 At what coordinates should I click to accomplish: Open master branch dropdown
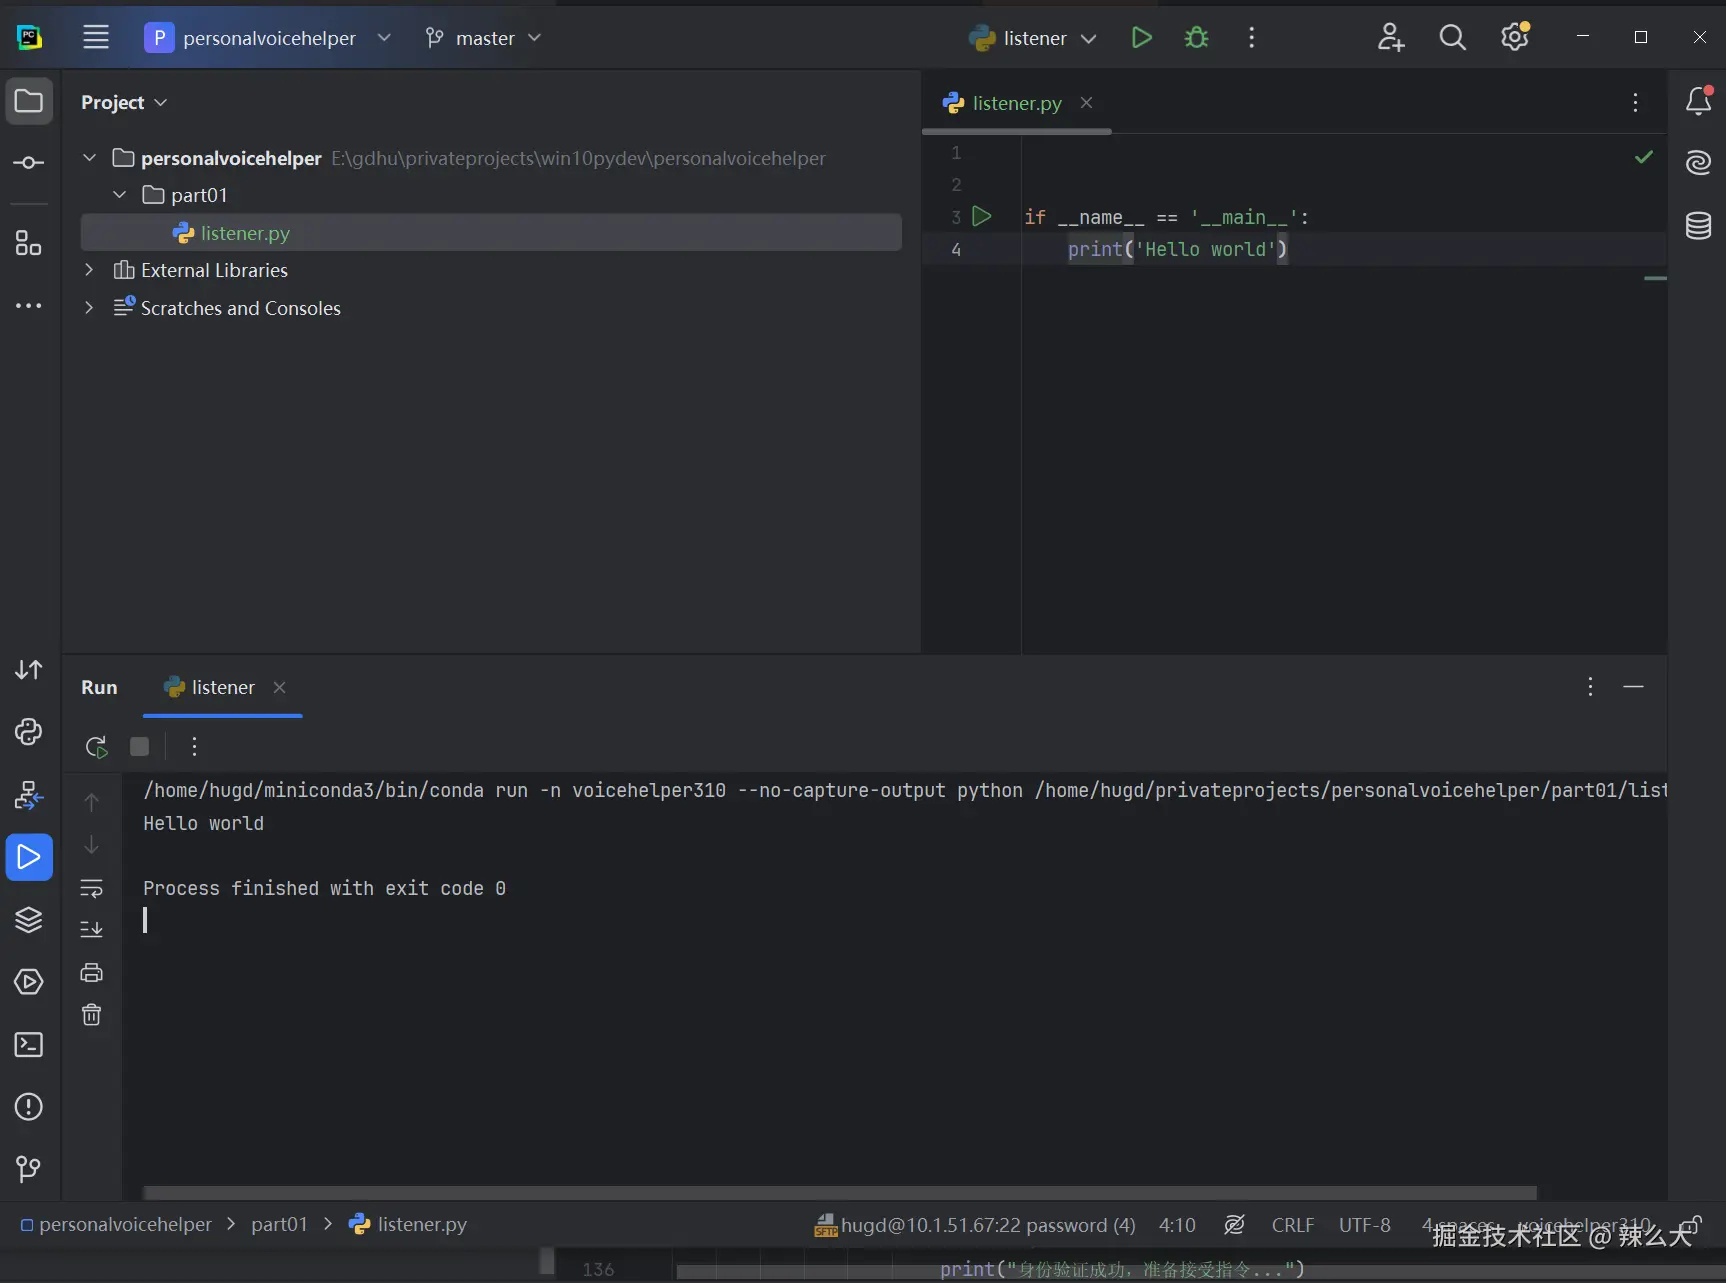483,38
